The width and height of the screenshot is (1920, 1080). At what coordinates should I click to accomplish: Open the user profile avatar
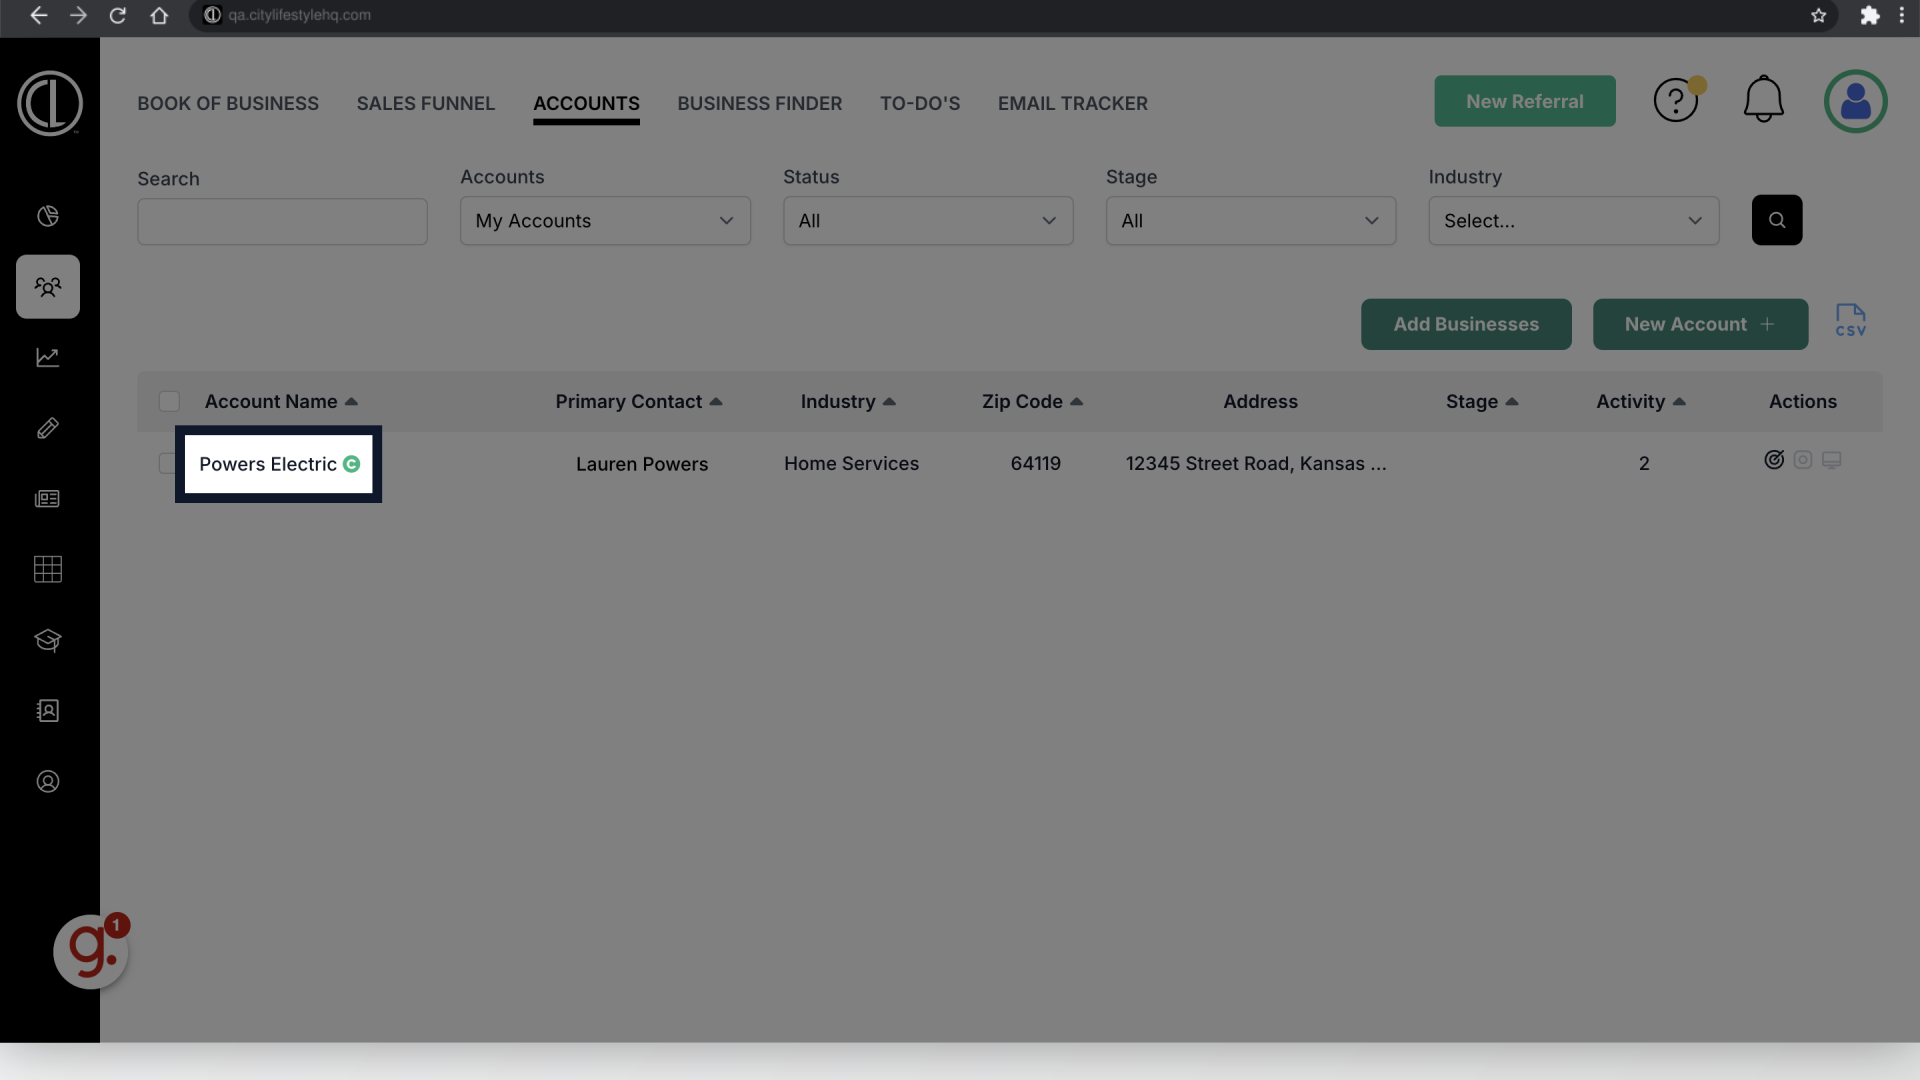click(1856, 101)
